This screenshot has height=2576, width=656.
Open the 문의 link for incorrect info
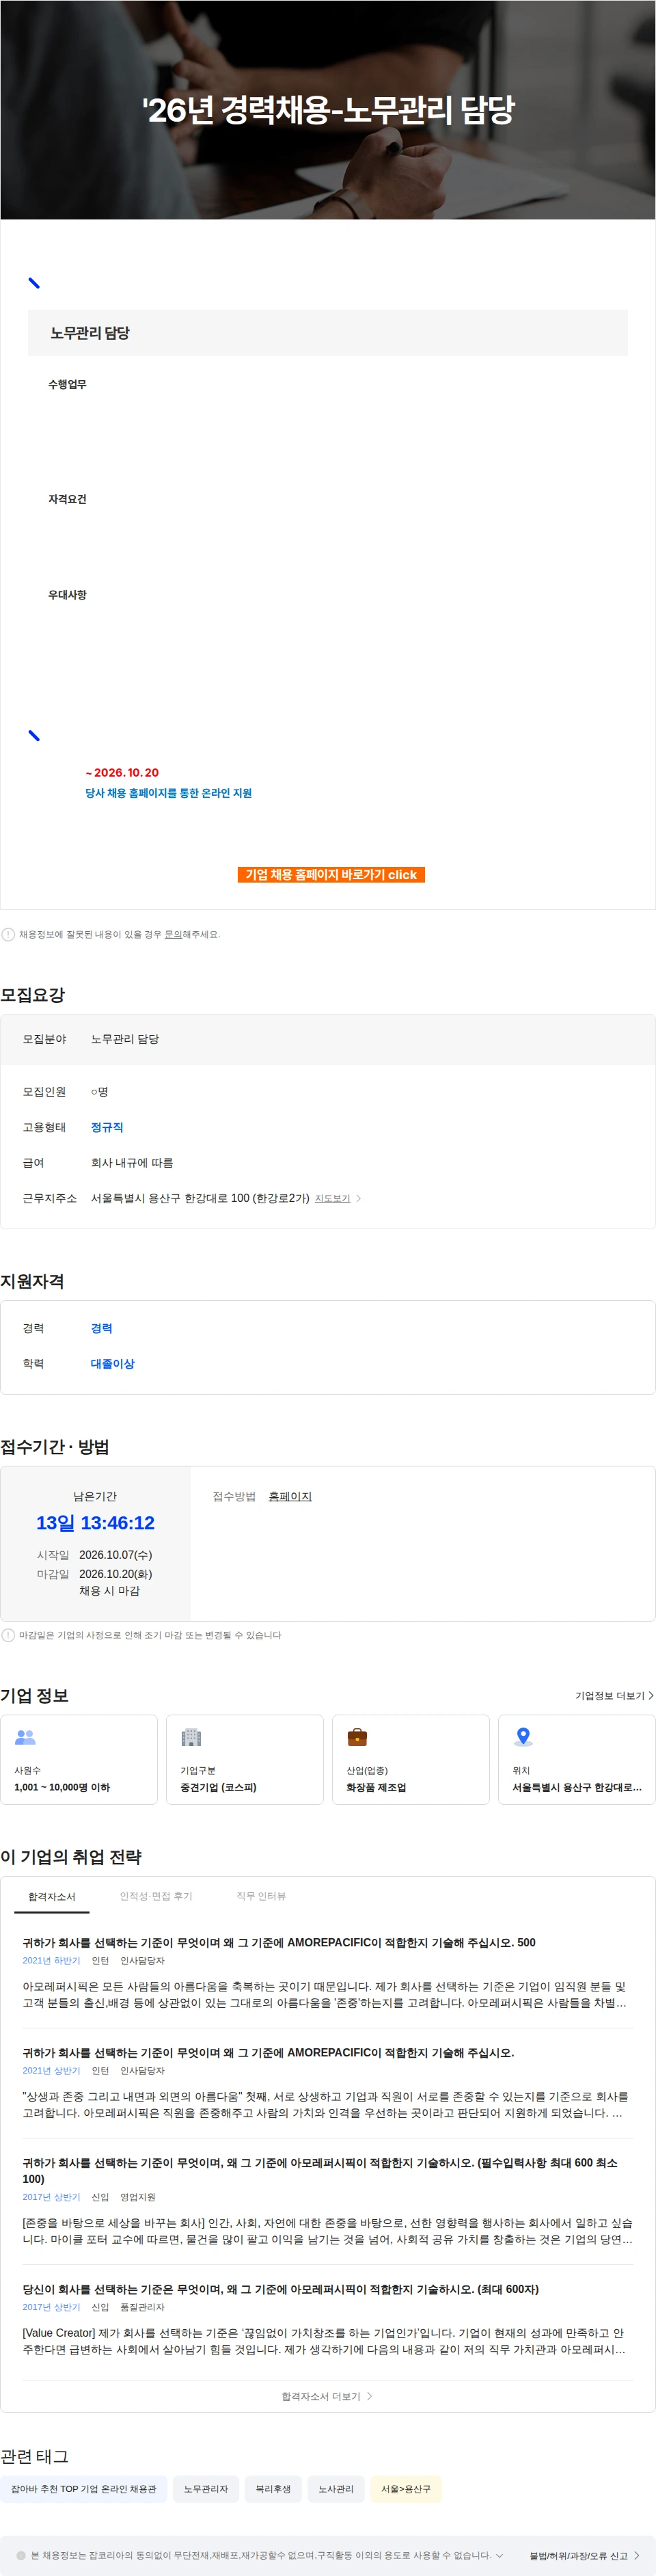click(173, 934)
